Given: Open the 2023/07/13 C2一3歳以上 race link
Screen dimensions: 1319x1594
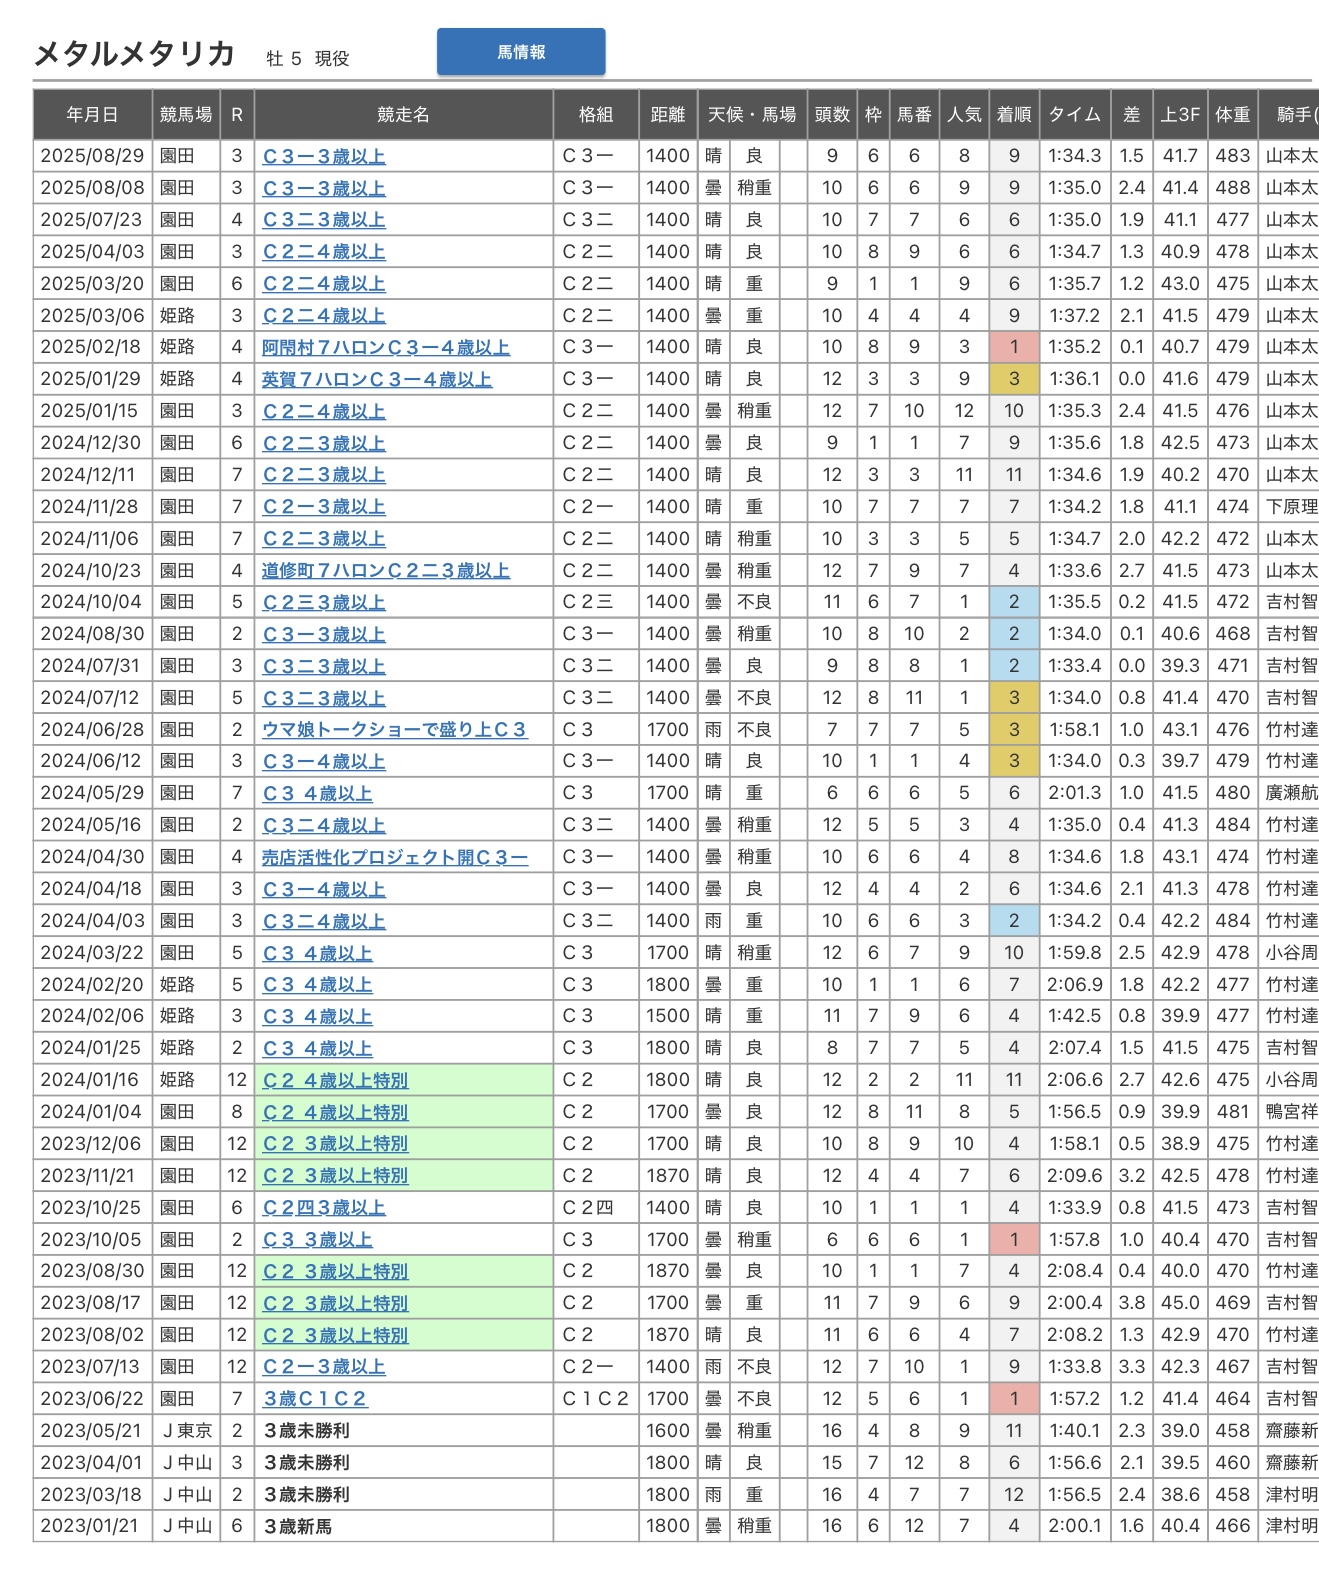Looking at the screenshot, I should (x=323, y=1367).
